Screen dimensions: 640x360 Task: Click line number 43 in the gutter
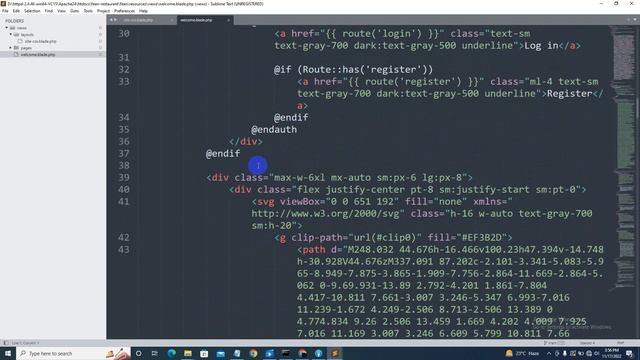(124, 249)
